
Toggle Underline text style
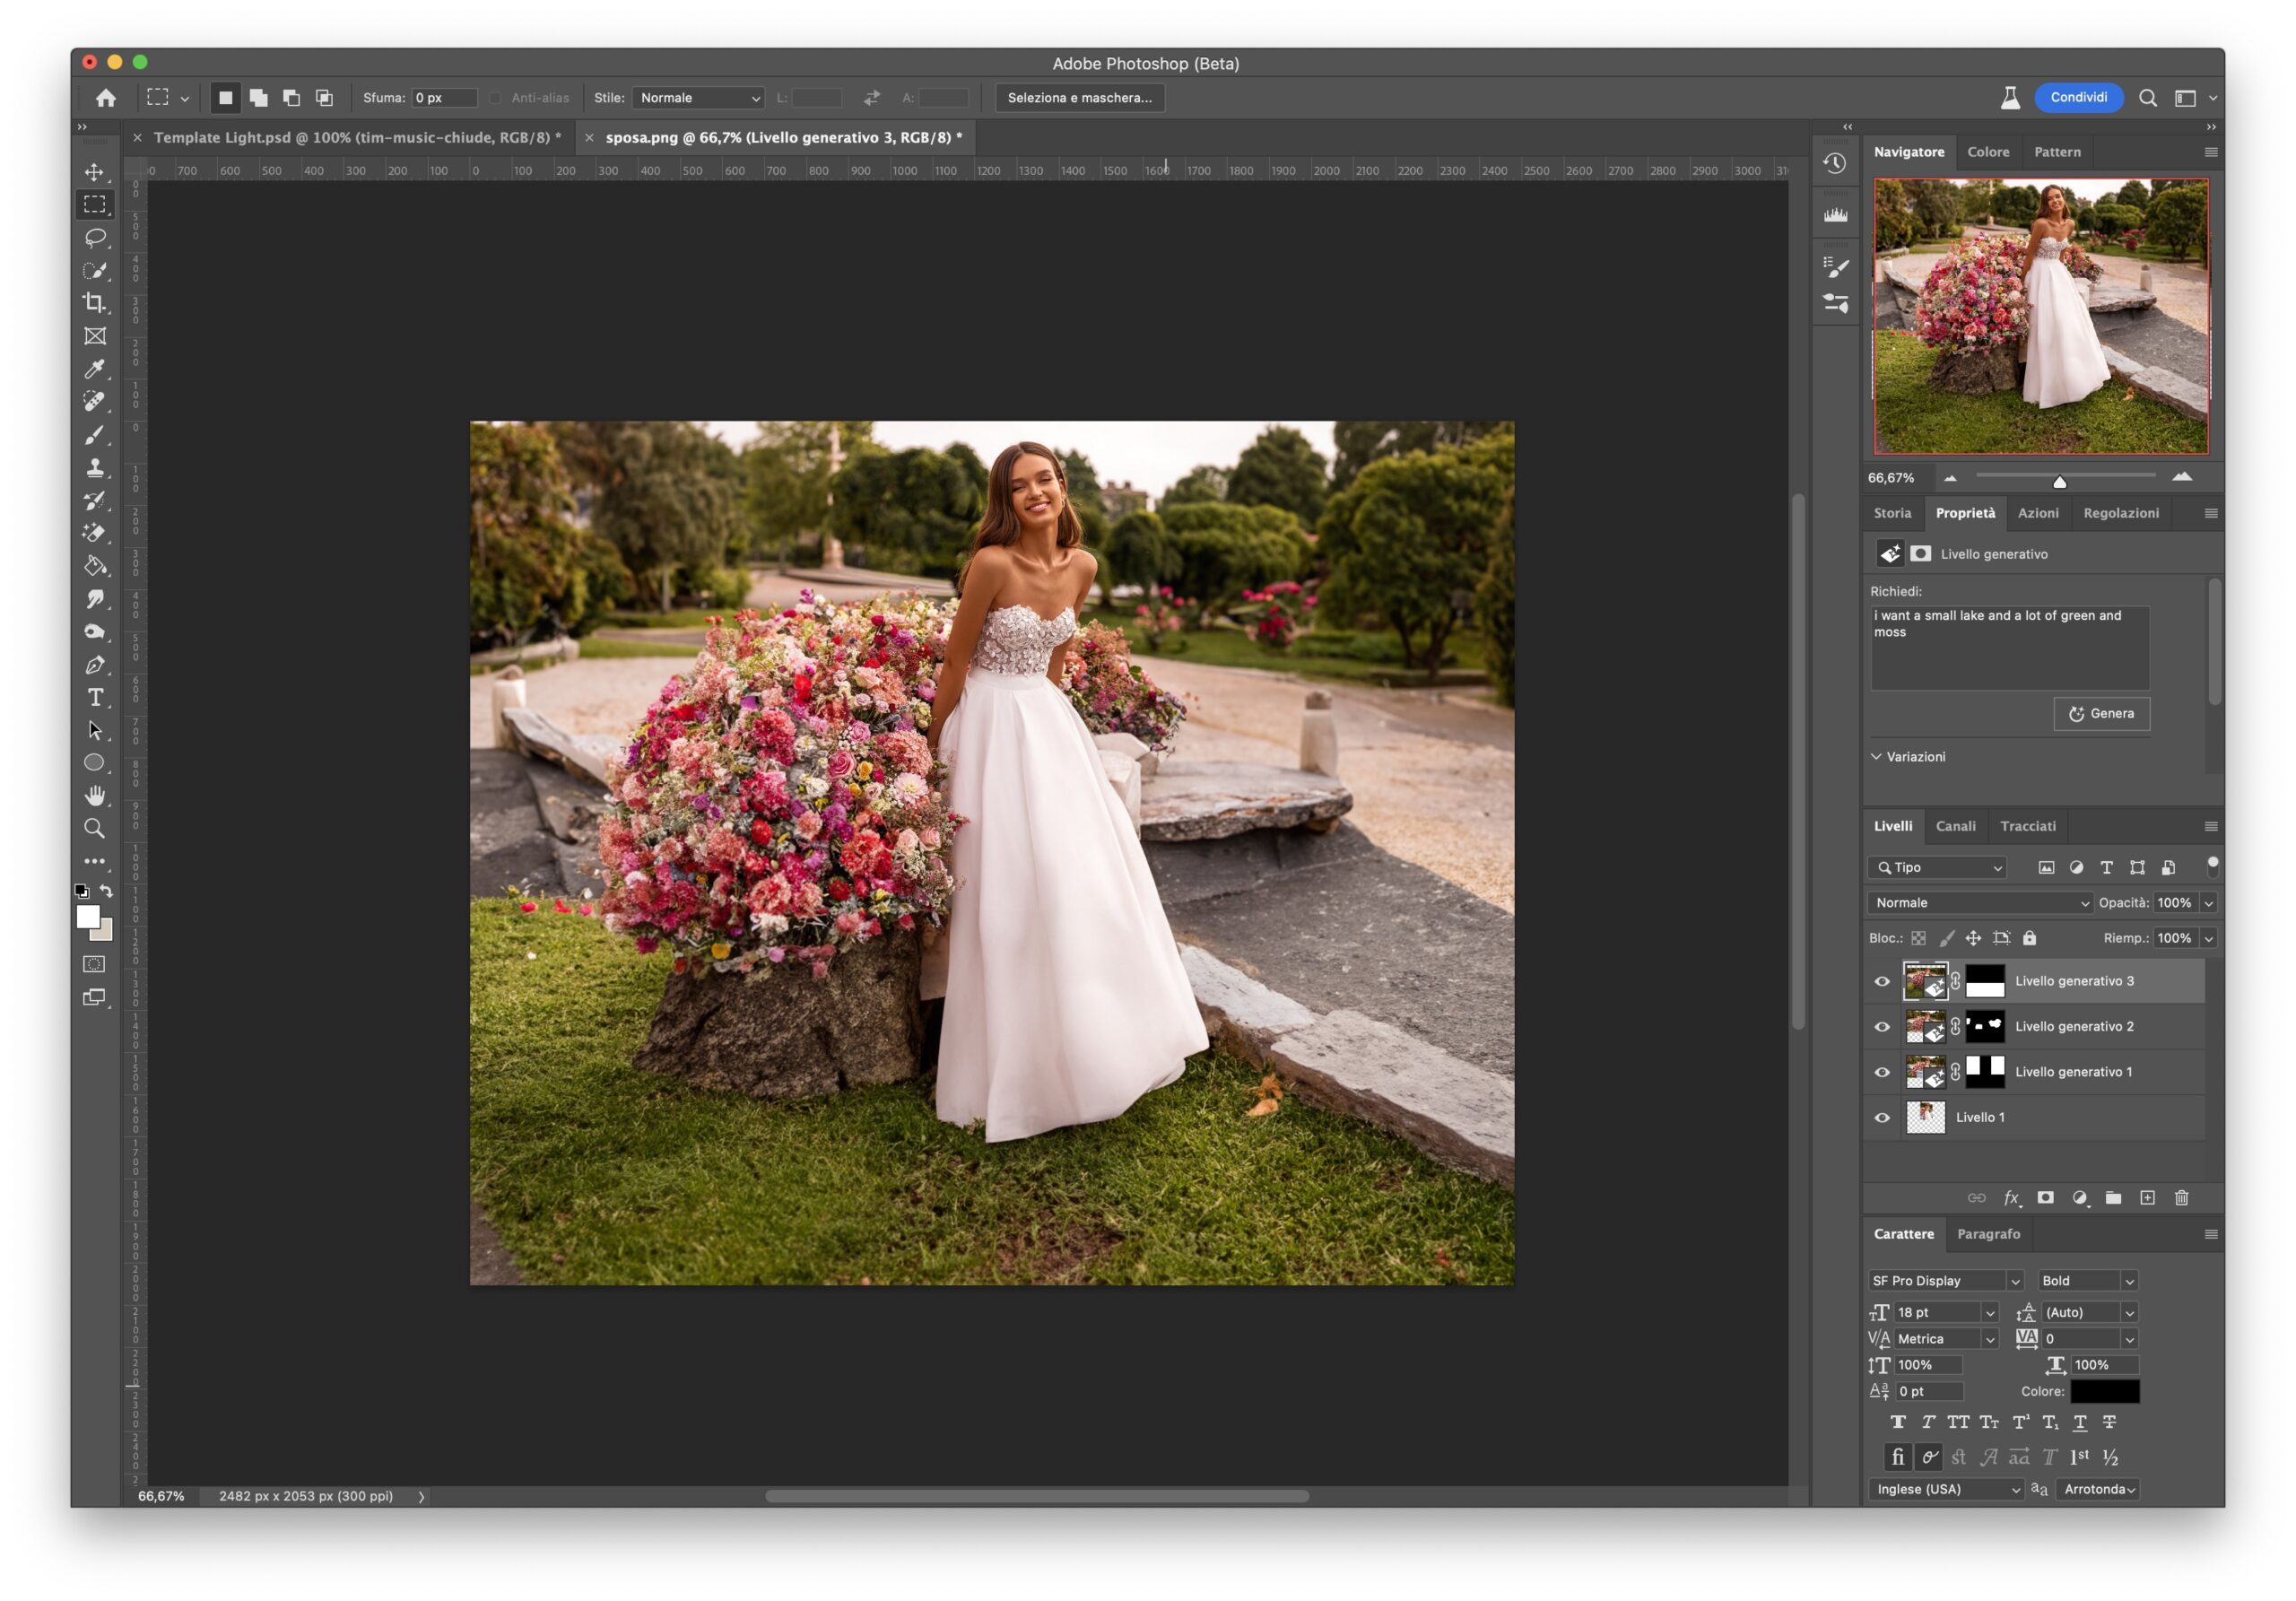click(x=2080, y=1422)
